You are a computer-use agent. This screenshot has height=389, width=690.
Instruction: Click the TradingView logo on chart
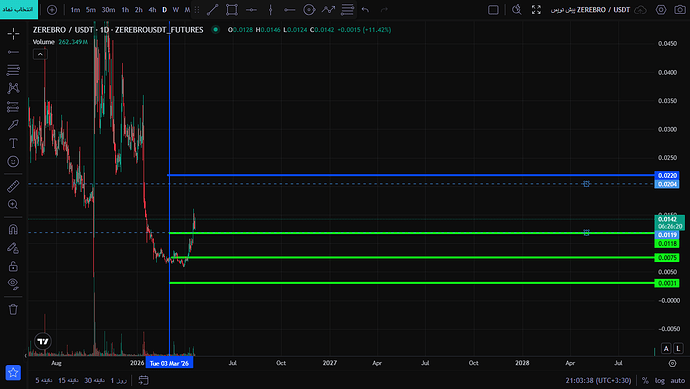click(43, 341)
